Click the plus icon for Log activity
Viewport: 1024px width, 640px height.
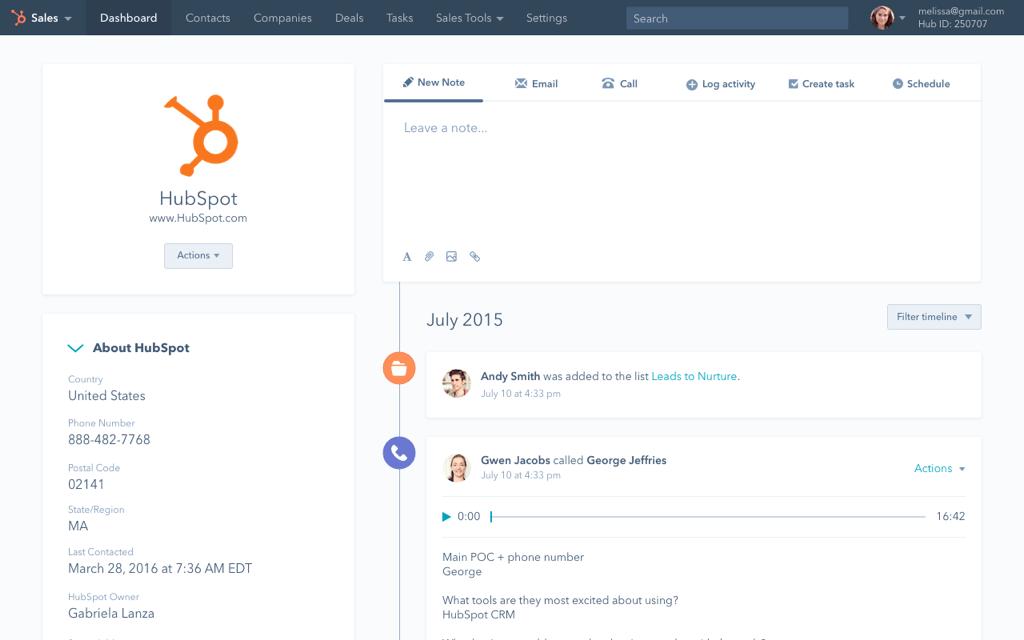point(692,84)
